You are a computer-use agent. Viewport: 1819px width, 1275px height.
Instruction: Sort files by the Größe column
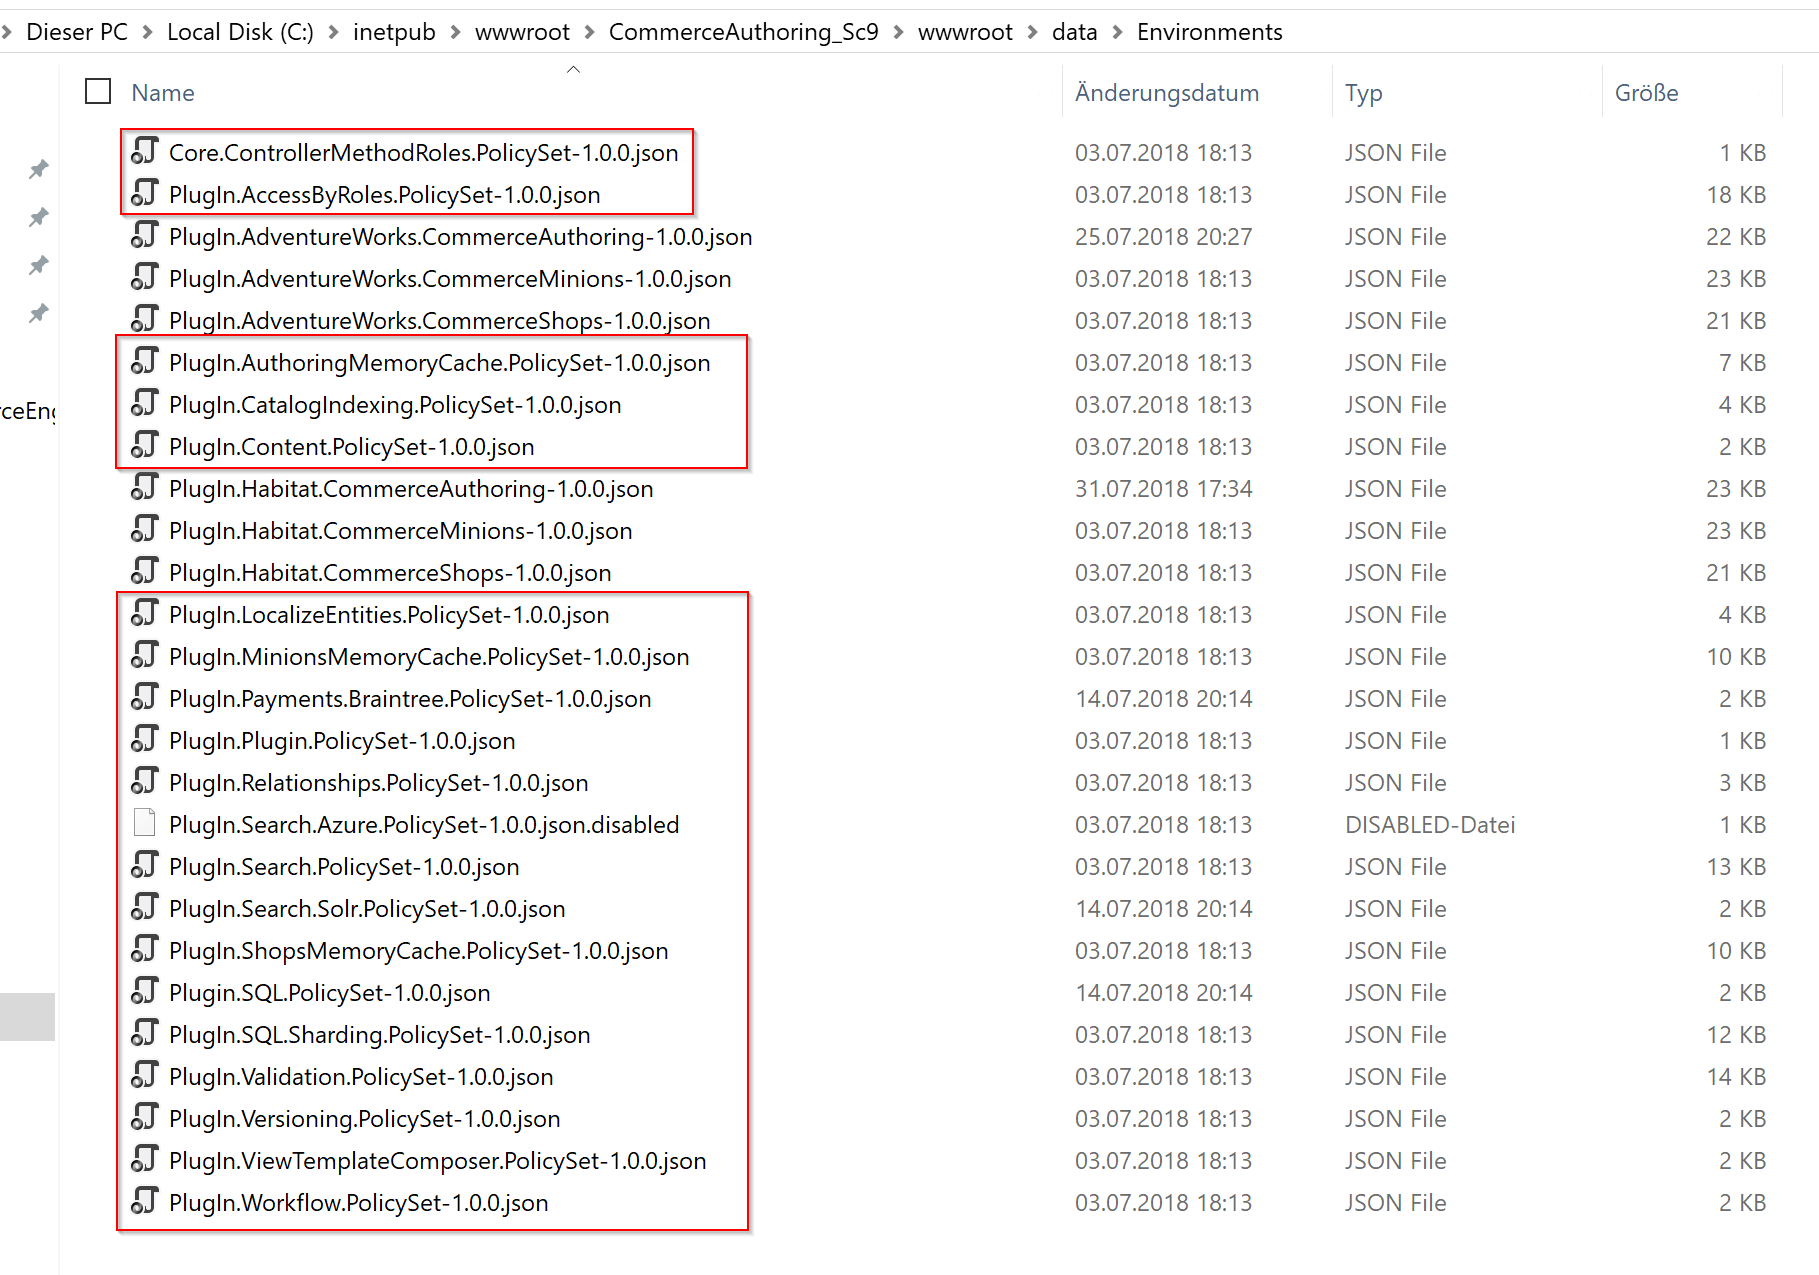click(x=1647, y=93)
